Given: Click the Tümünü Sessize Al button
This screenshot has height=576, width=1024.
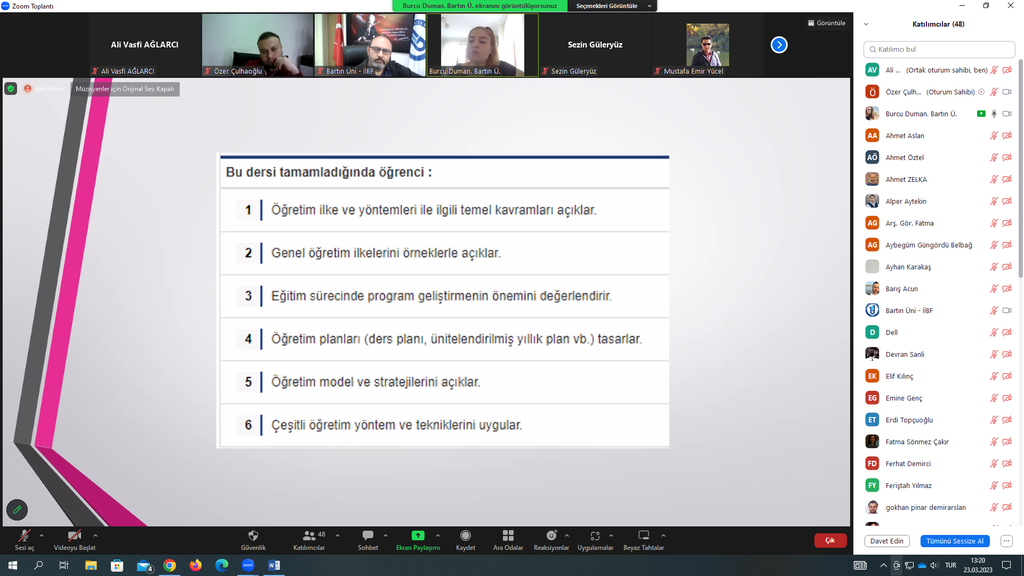Looking at the screenshot, I should pyautogui.click(x=953, y=541).
